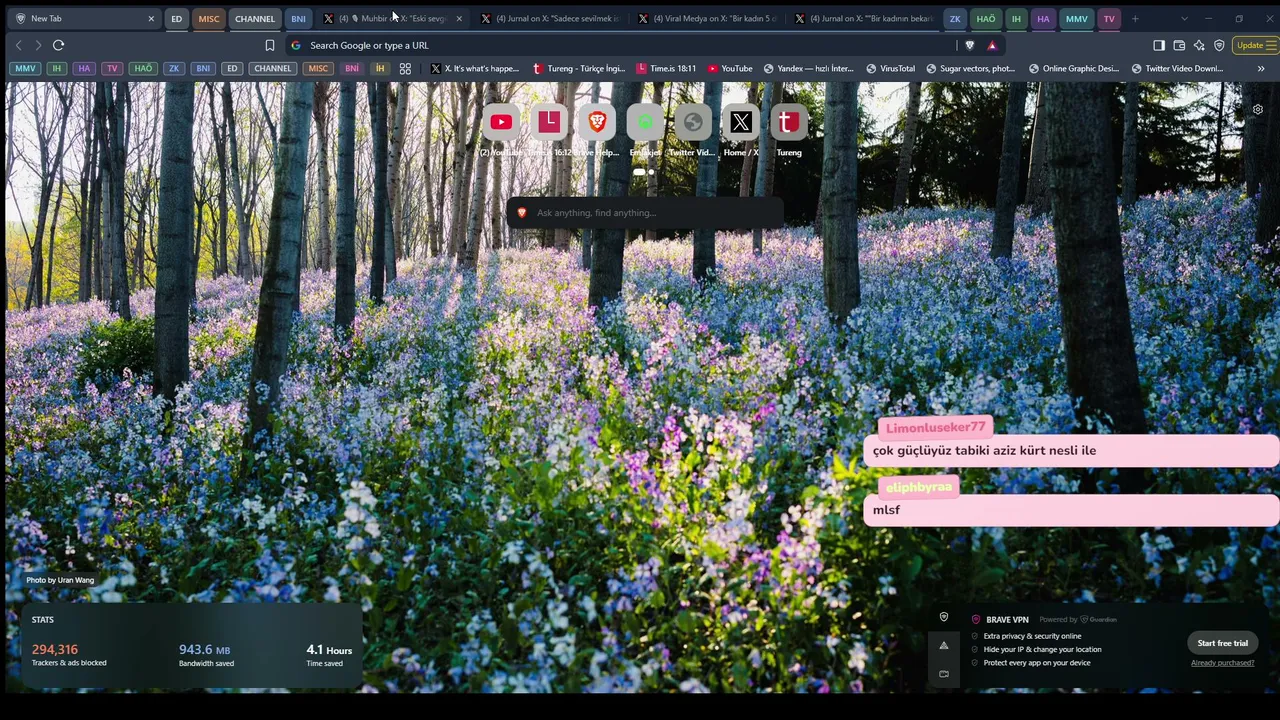The height and width of the screenshot is (720, 1280).
Task: Go back to the previous page
Action: pyautogui.click(x=18, y=45)
